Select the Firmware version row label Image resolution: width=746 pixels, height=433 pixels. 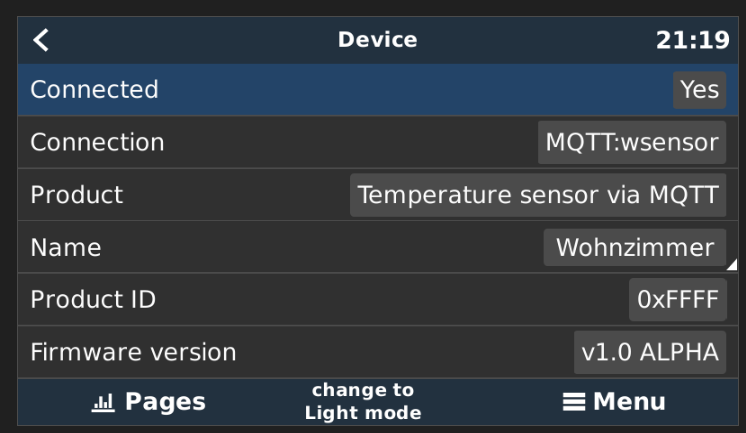[133, 353]
